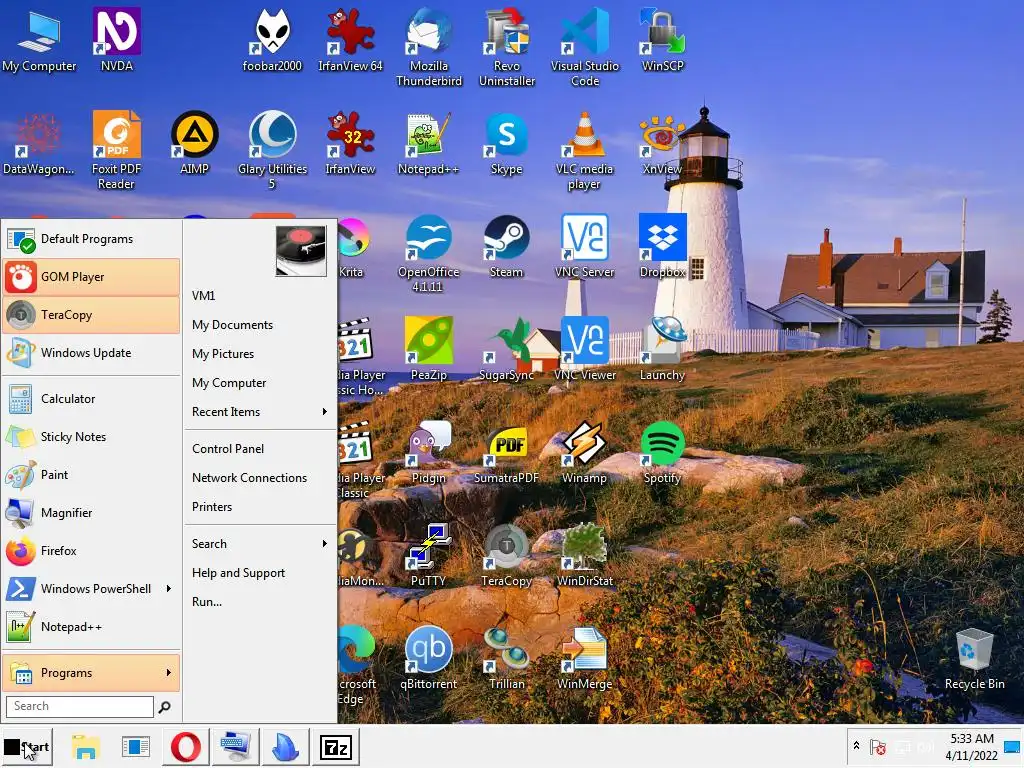Expand Windows PowerShell submenu arrow

pos(168,588)
